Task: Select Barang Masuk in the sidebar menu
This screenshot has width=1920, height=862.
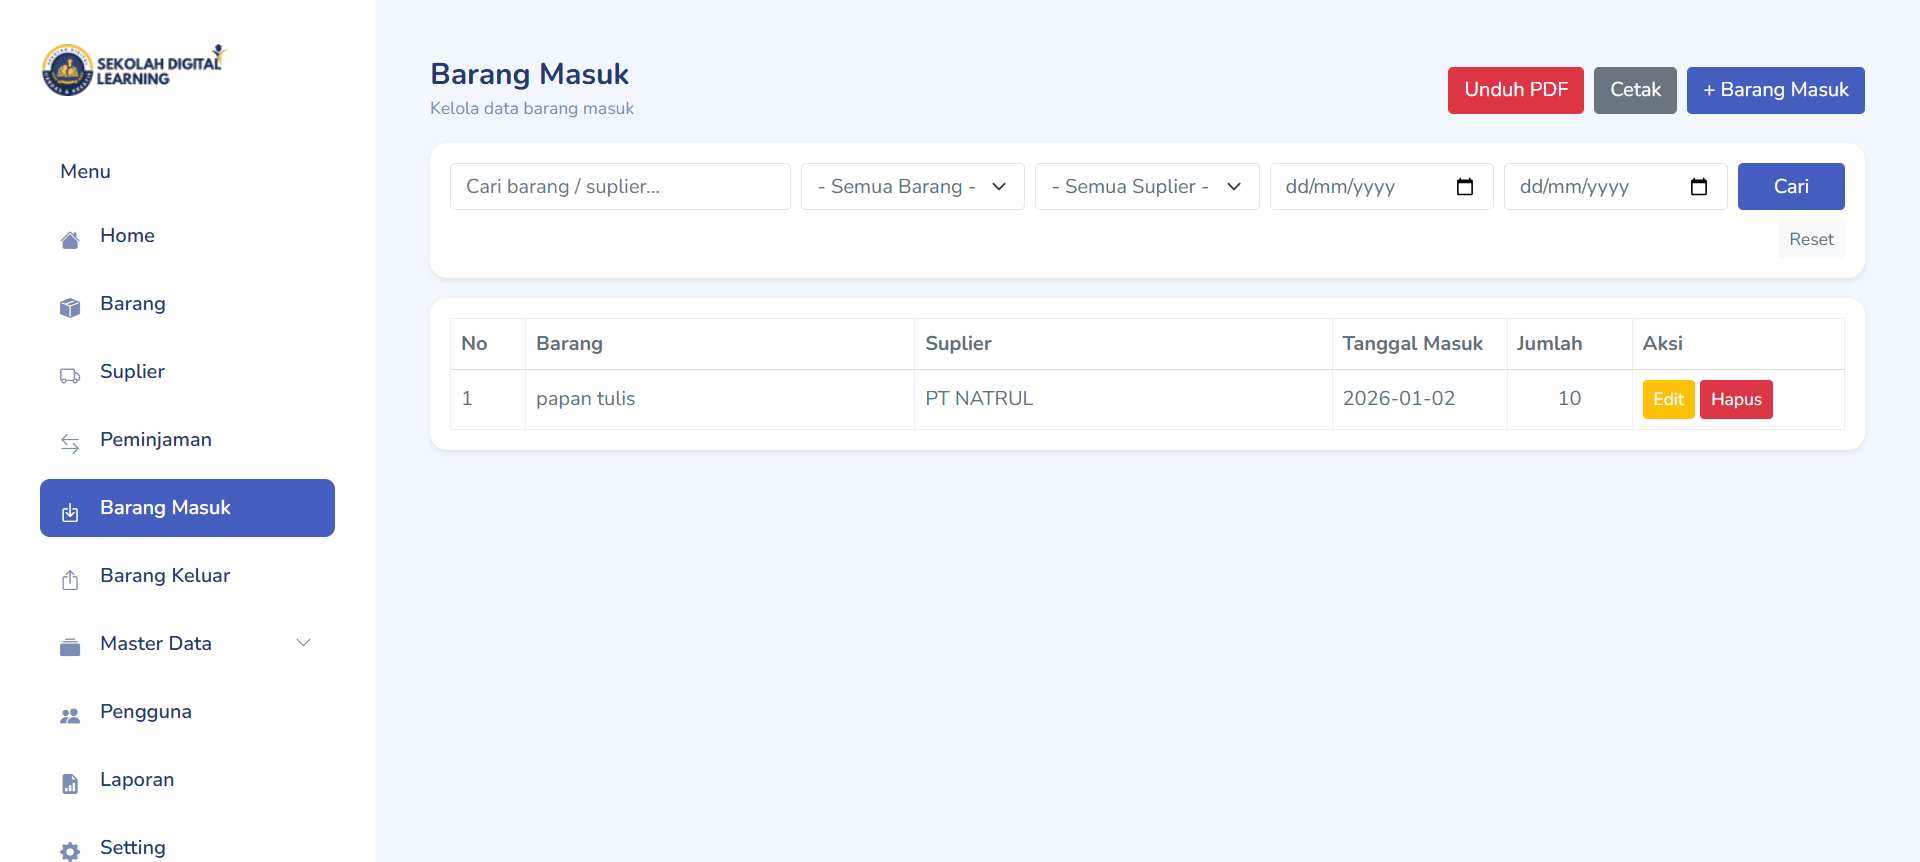Action: point(187,508)
